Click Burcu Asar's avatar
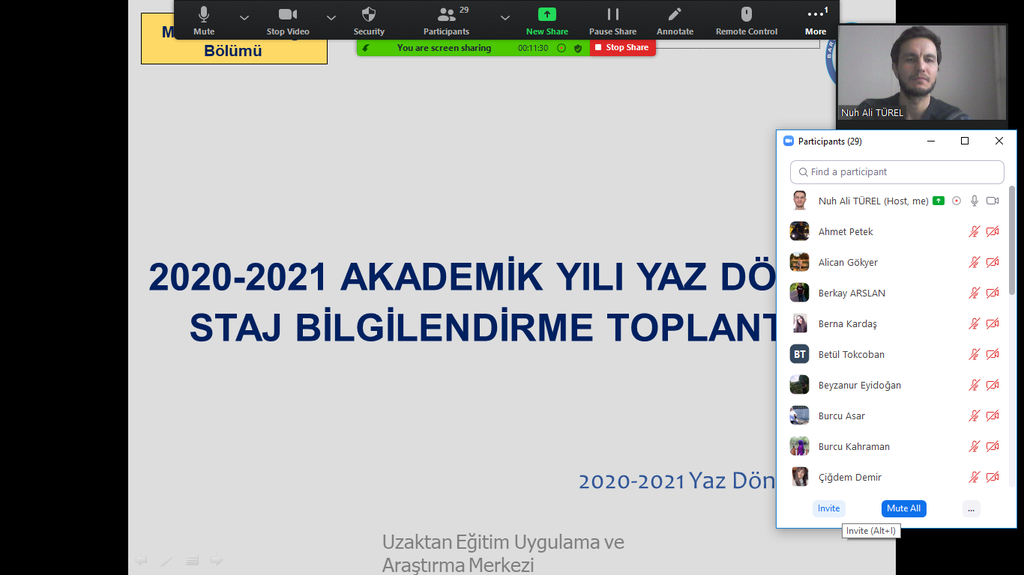 click(x=799, y=416)
